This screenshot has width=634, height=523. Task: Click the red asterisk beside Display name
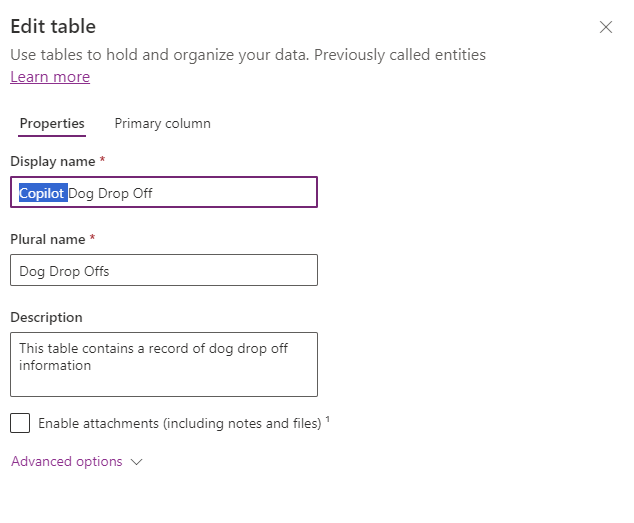click(102, 161)
